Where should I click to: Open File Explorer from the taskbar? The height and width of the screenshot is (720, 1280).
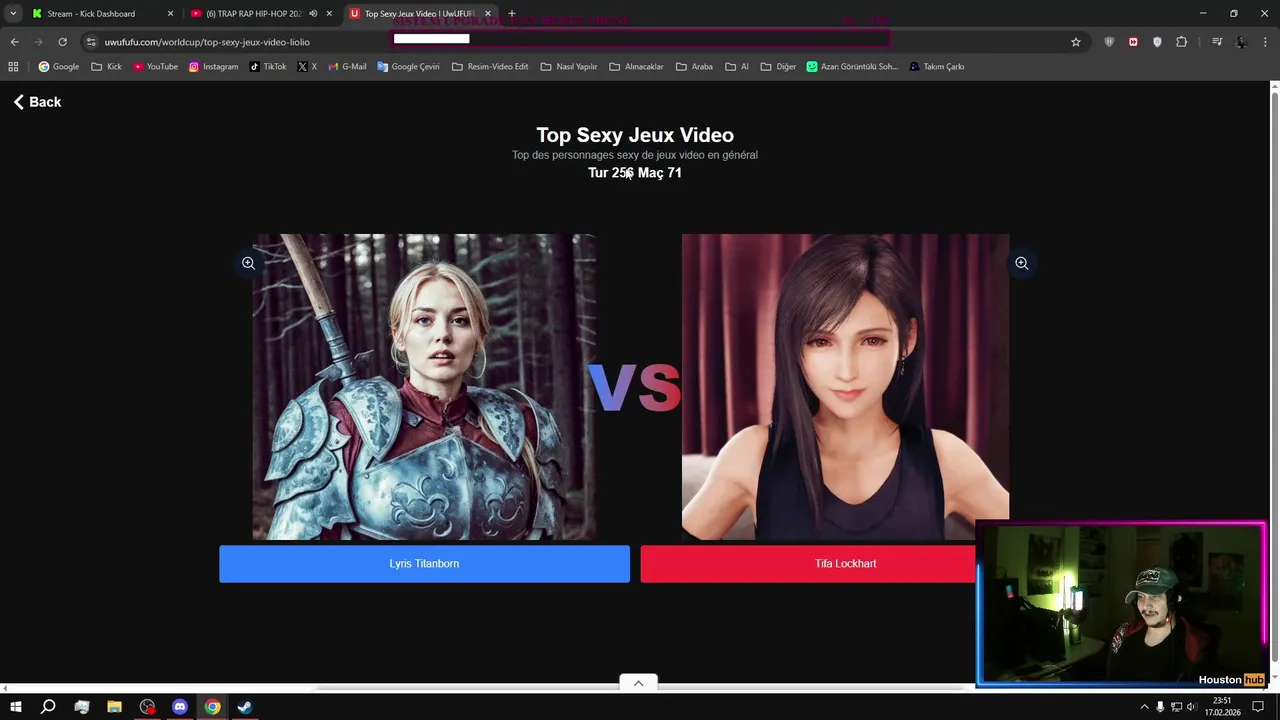pos(114,707)
